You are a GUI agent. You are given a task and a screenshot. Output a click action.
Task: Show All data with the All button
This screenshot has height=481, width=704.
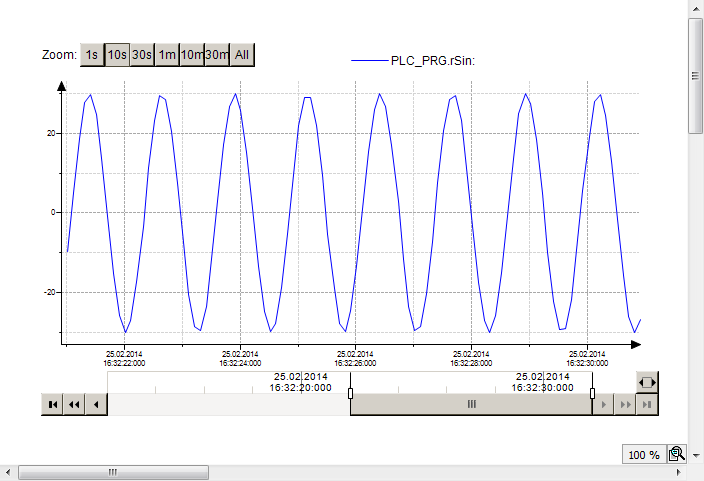point(242,55)
